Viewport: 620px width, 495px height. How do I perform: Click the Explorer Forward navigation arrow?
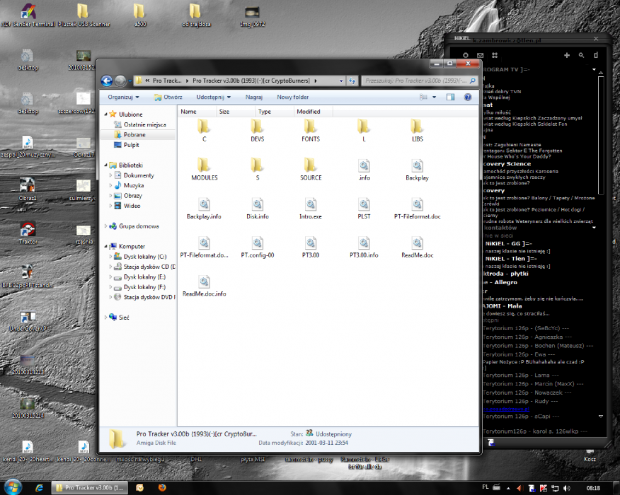tap(121, 81)
